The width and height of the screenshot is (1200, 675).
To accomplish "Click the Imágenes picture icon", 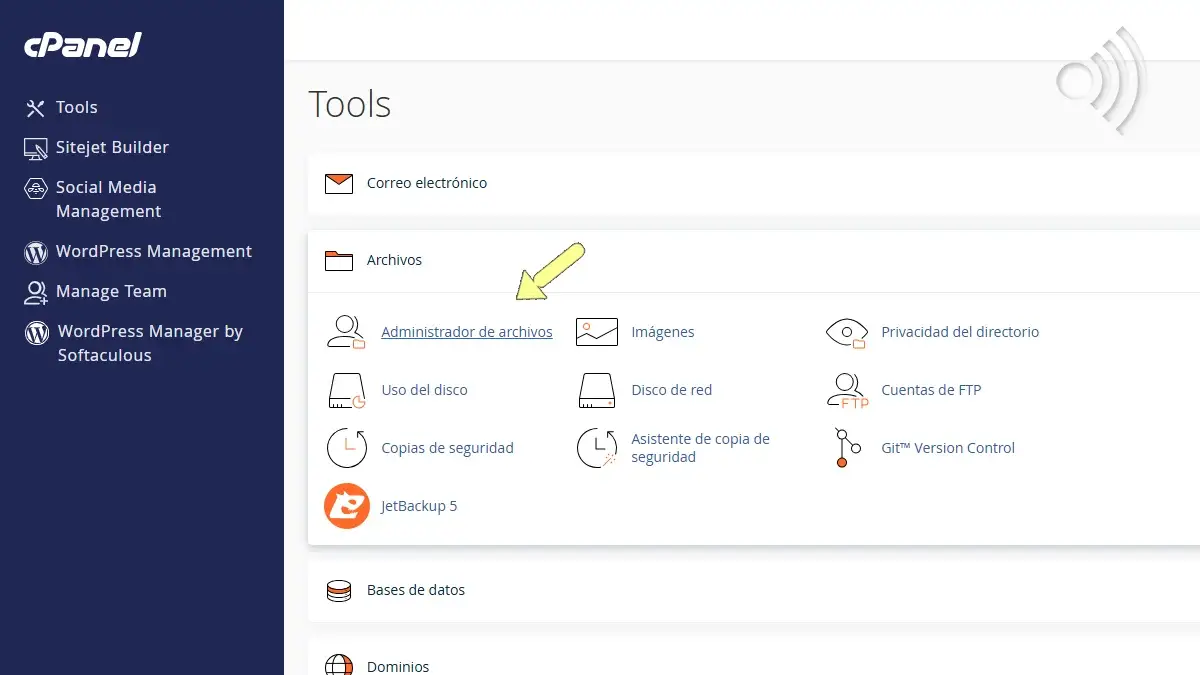I will [596, 331].
